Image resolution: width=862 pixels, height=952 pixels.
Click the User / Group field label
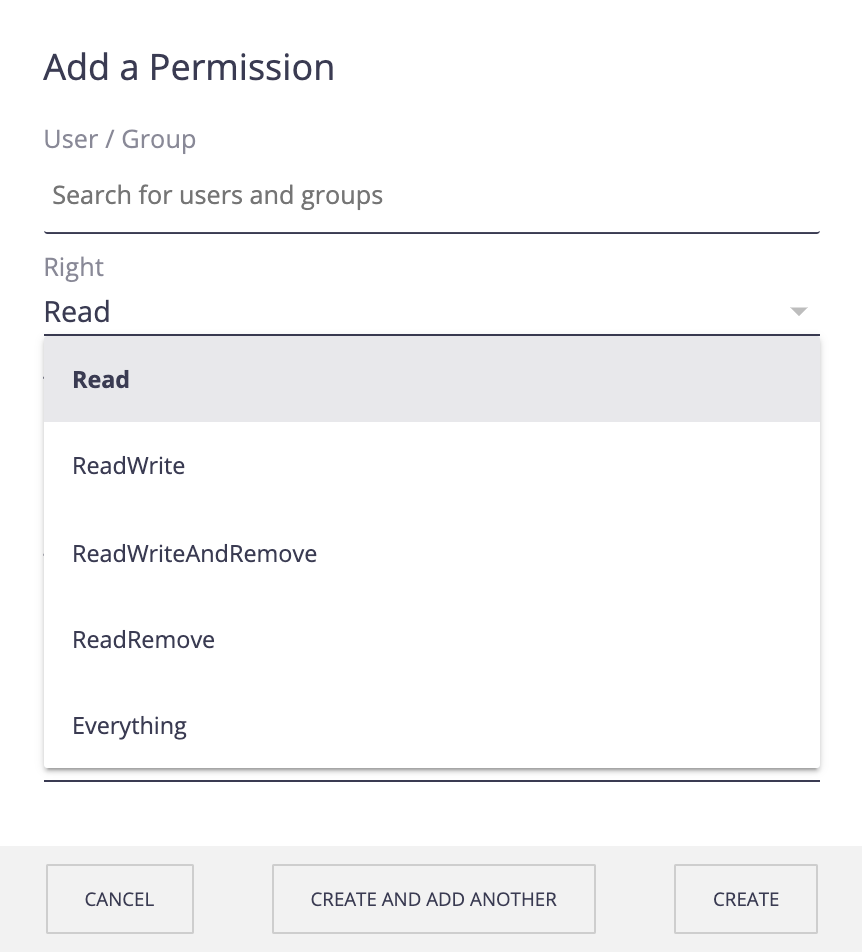120,139
